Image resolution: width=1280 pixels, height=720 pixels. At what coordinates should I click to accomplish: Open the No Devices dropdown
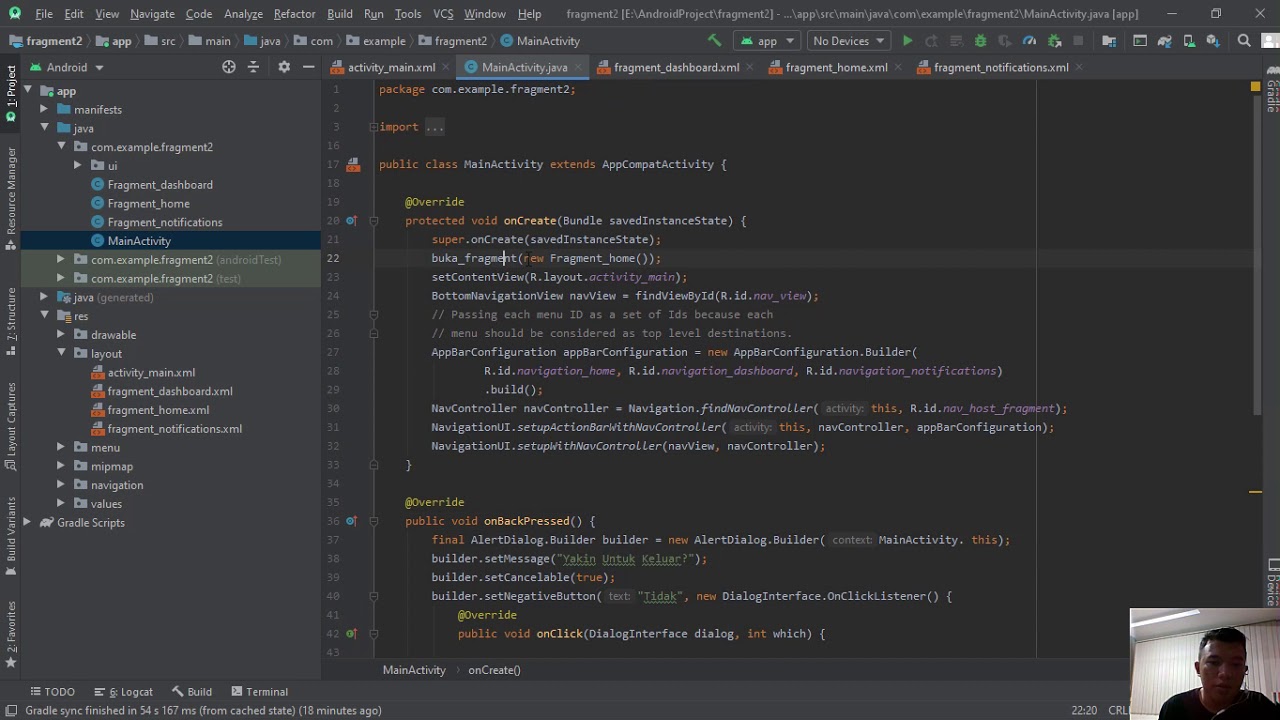848,41
